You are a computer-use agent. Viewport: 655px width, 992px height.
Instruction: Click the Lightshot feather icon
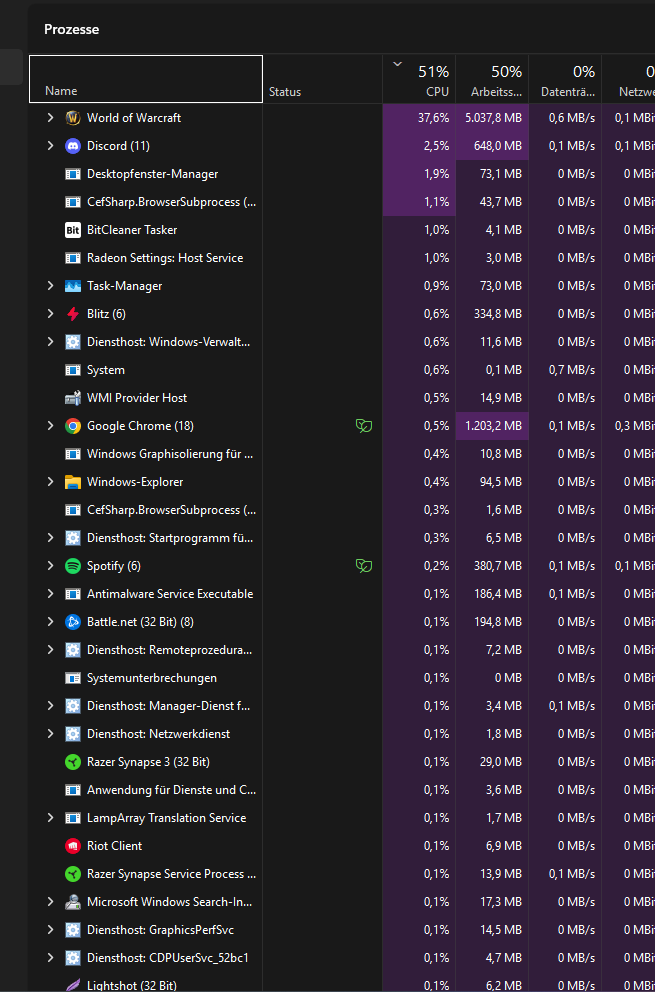click(x=73, y=985)
